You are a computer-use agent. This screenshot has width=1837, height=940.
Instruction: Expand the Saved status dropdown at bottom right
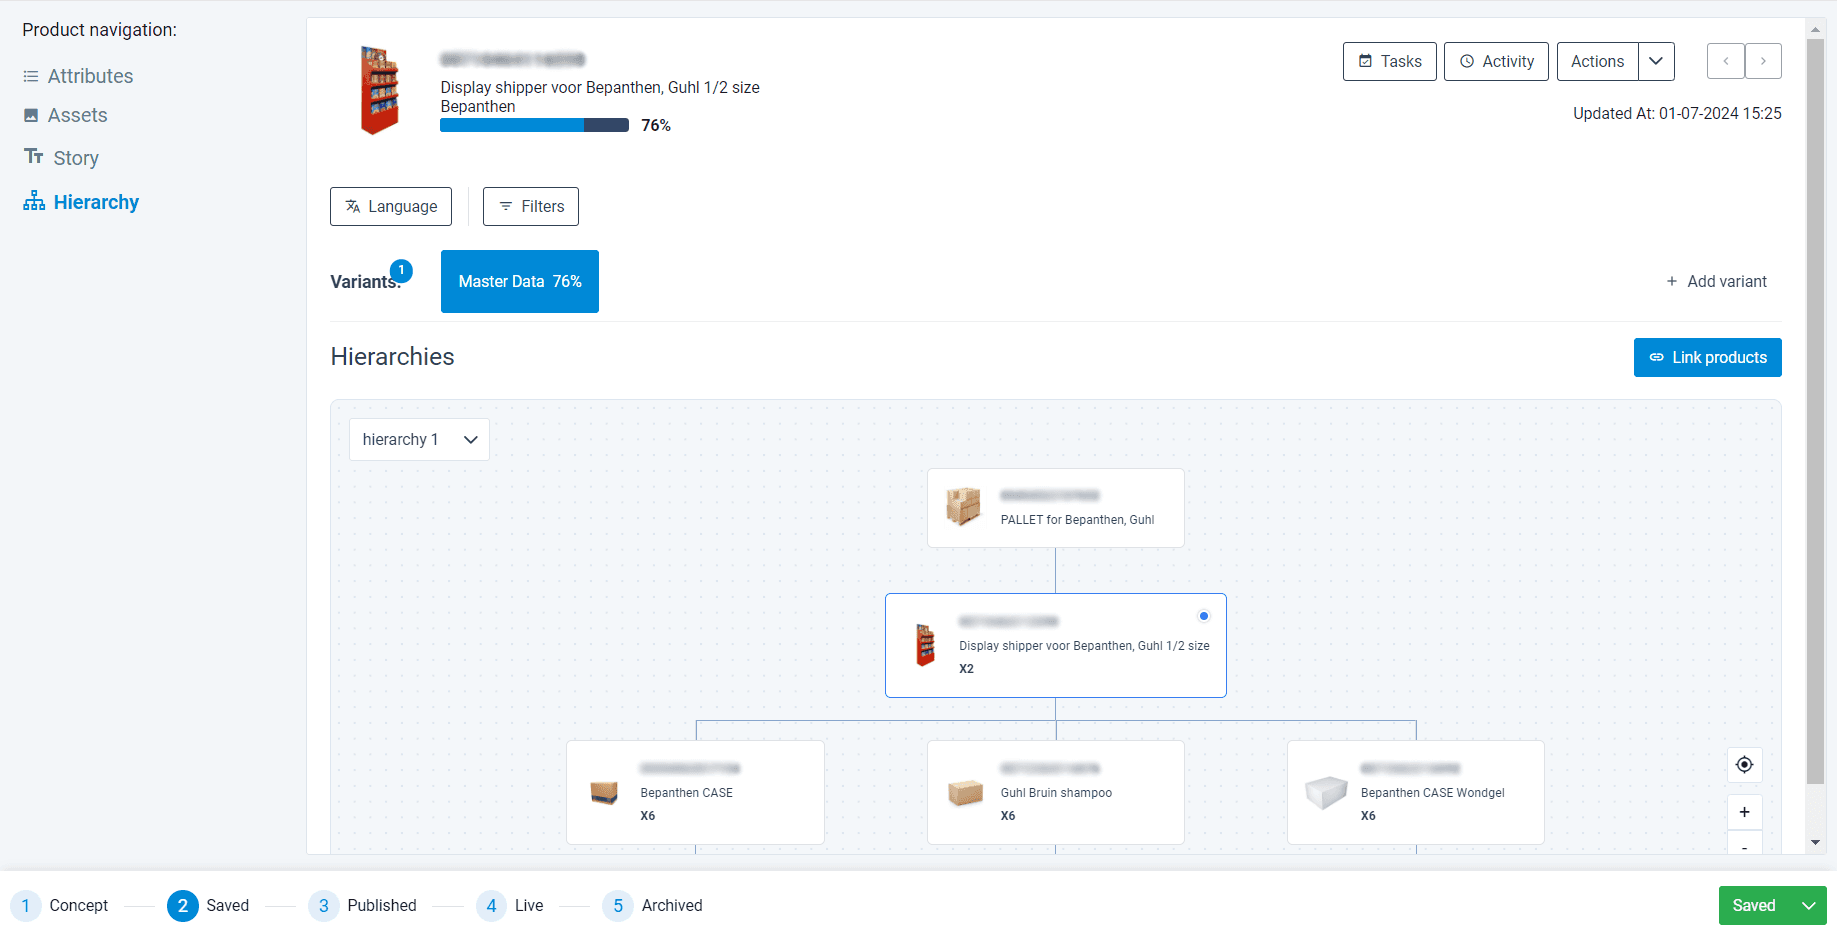(x=1809, y=905)
